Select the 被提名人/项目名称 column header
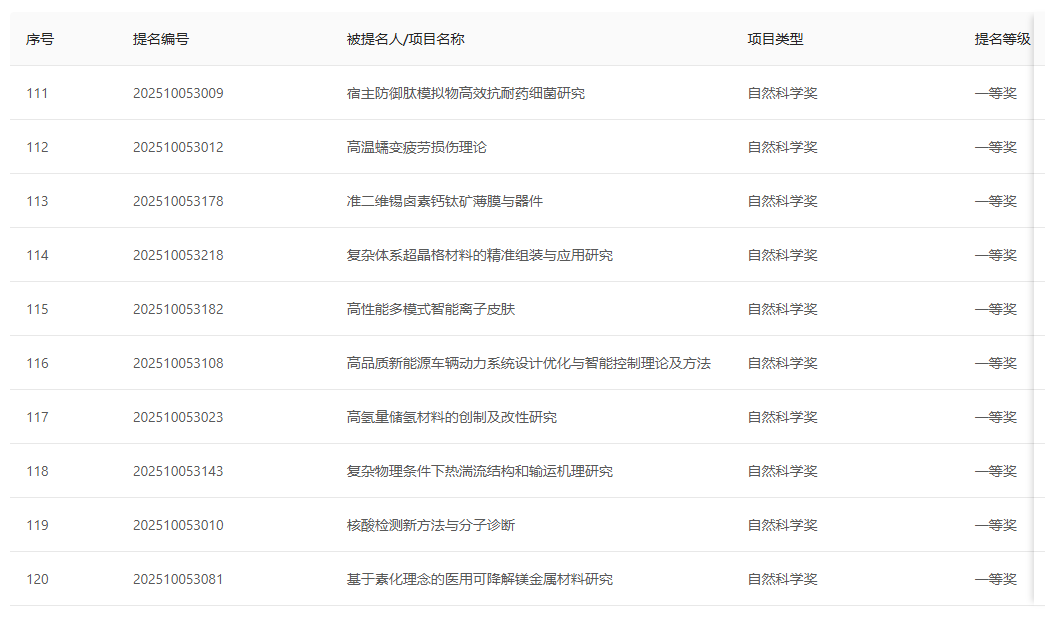The height and width of the screenshot is (617, 1045). coord(402,40)
